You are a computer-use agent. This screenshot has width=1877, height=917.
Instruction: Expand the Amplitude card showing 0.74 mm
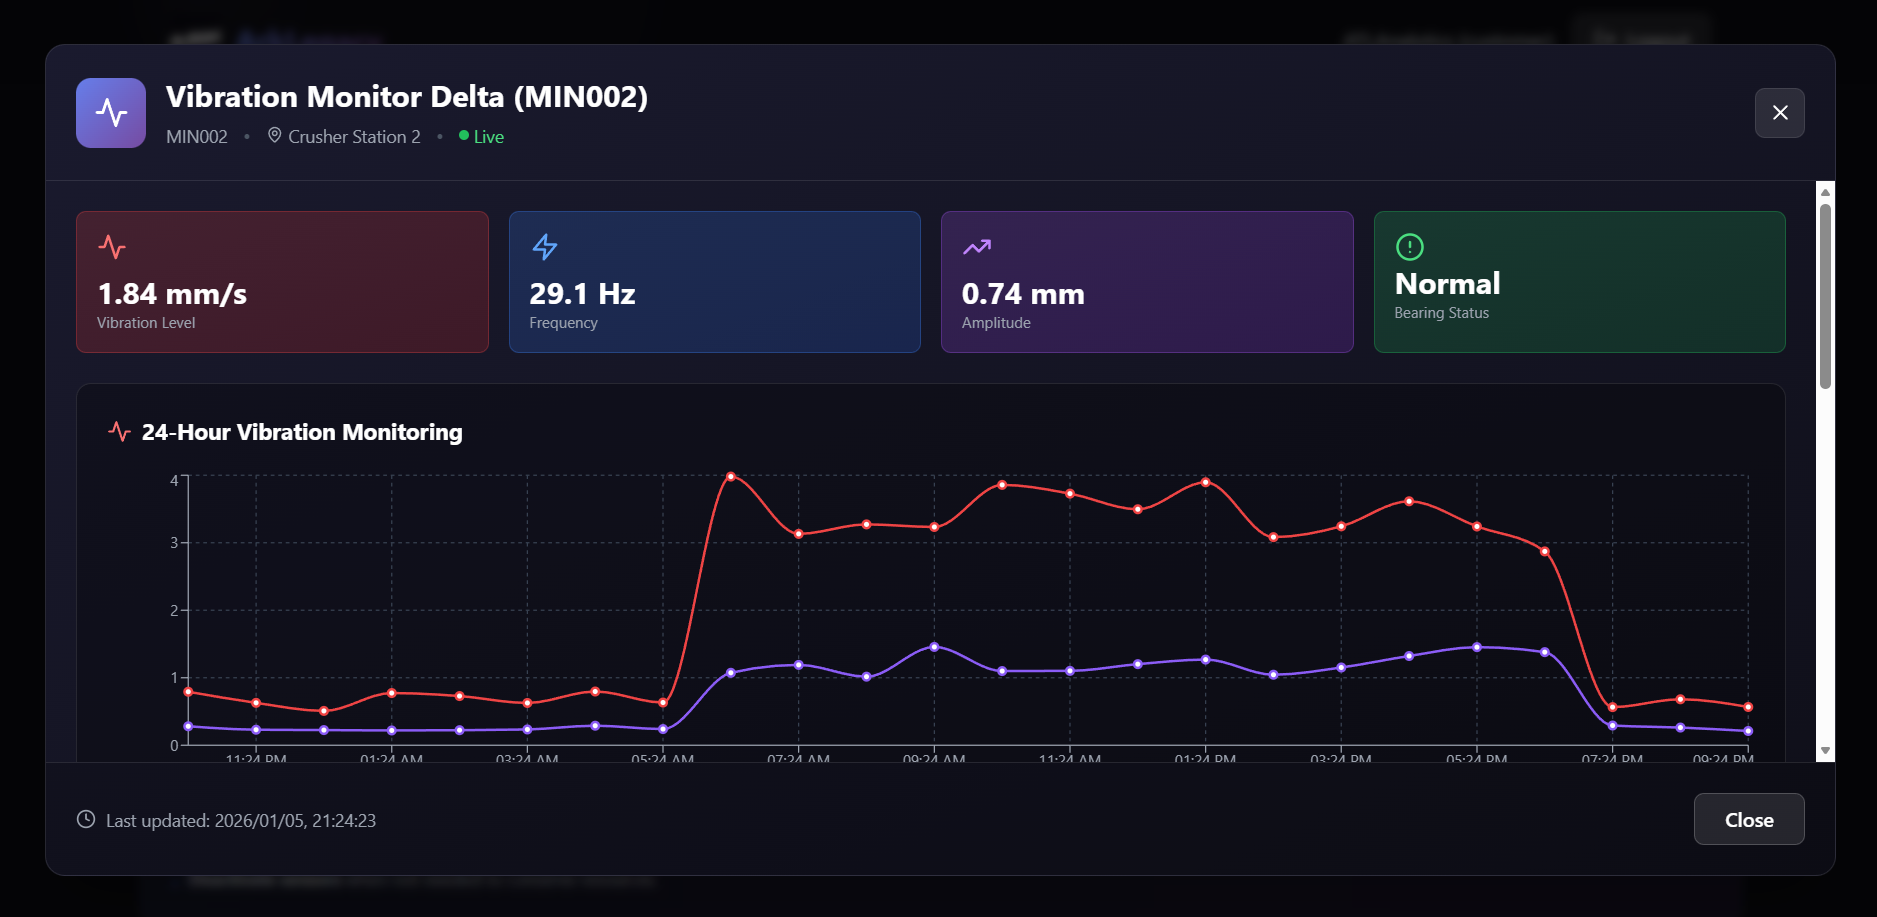click(1147, 282)
